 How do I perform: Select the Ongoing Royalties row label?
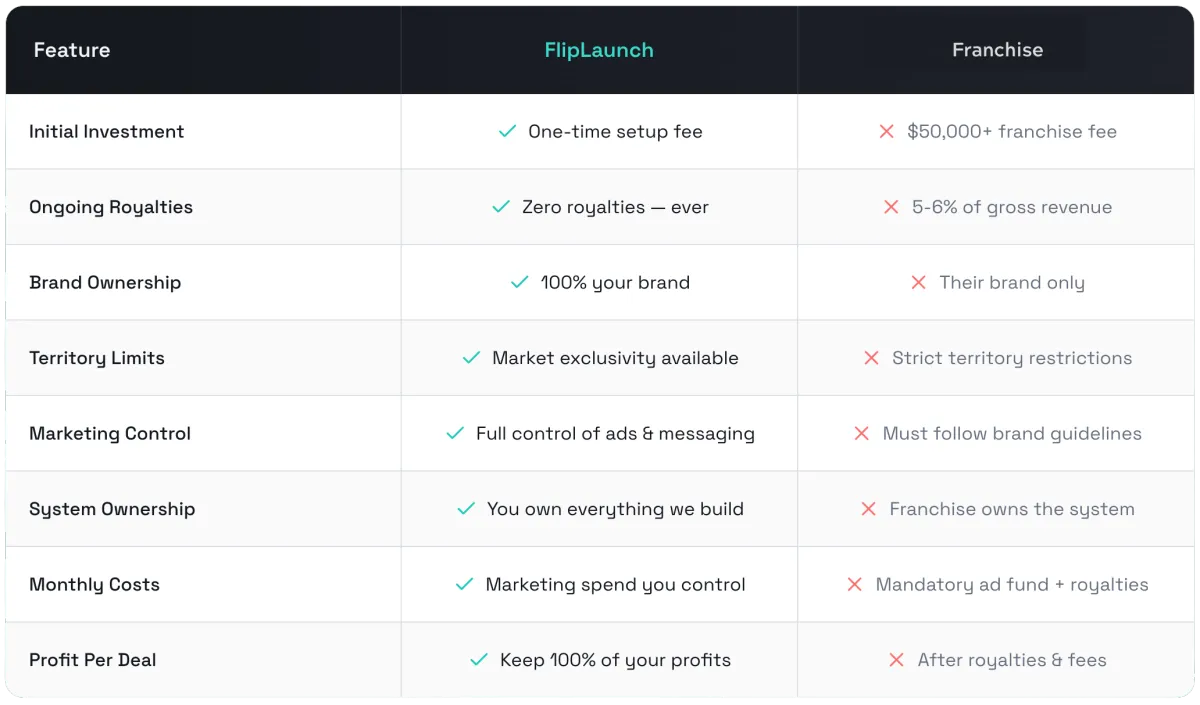111,207
